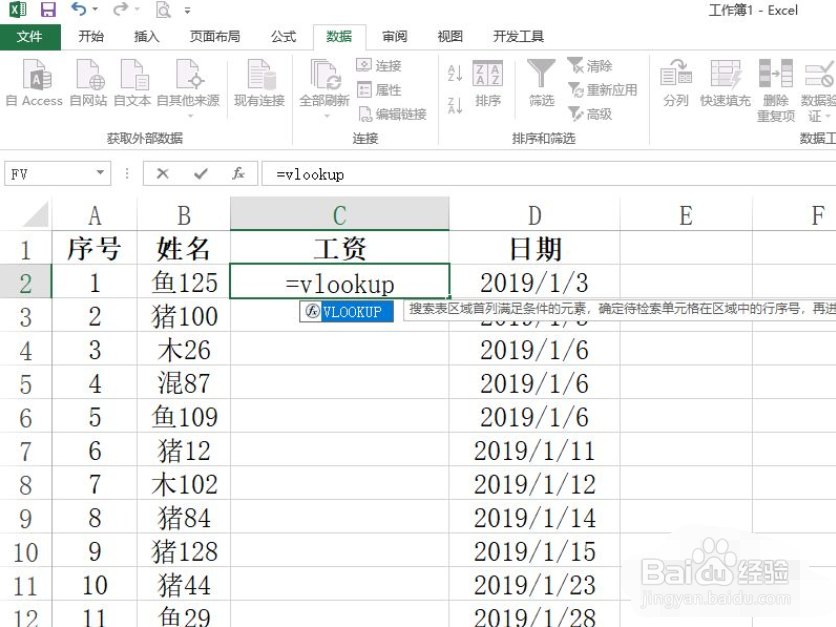The width and height of the screenshot is (836, 627).
Task: Click cell C1 containing 工资
Action: click(340, 248)
